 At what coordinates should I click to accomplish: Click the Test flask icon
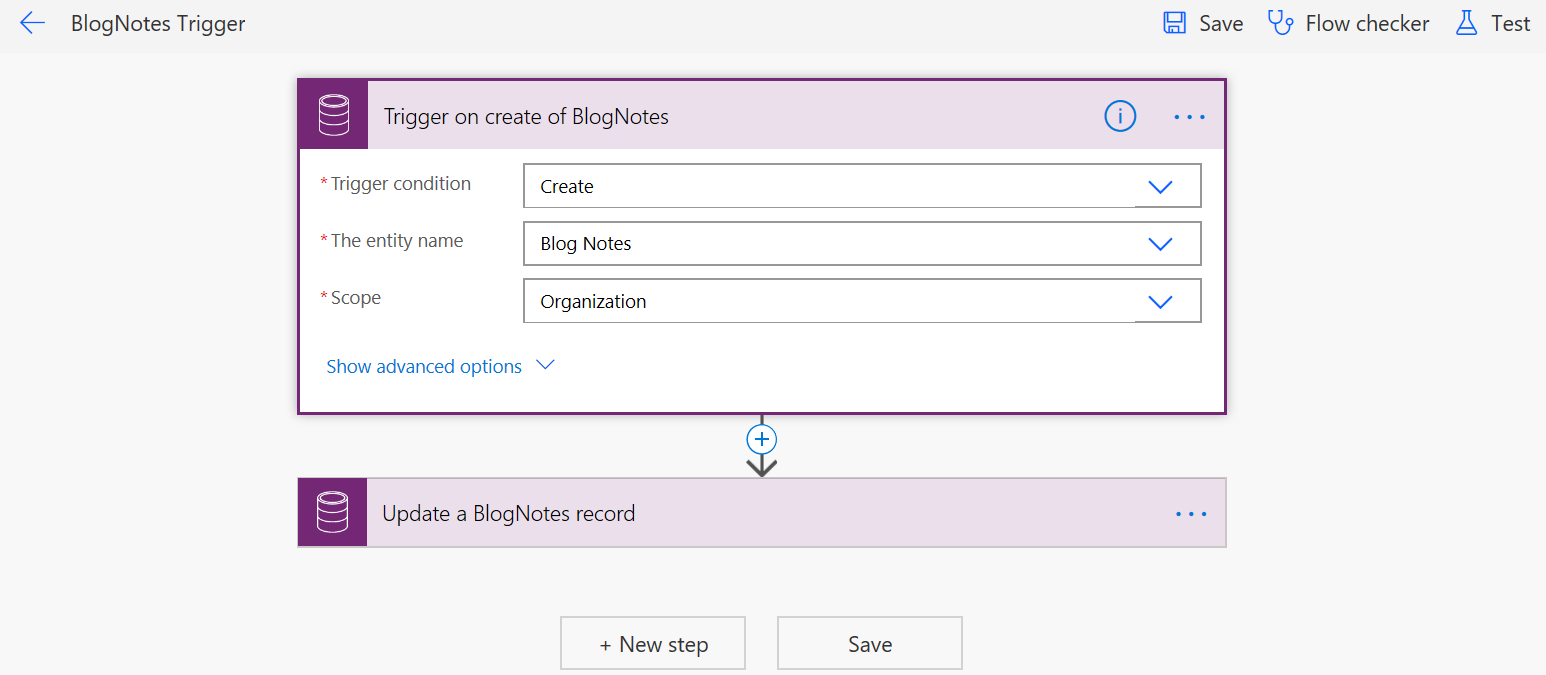tap(1466, 24)
